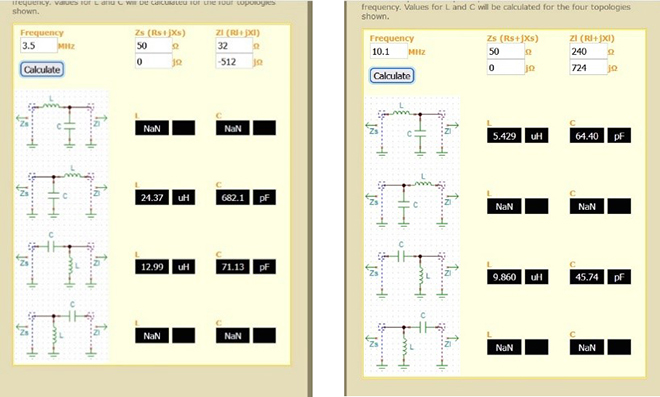Click right panel shunt-L series-C circuit diagram
The width and height of the screenshot is (660, 397).
click(412, 343)
